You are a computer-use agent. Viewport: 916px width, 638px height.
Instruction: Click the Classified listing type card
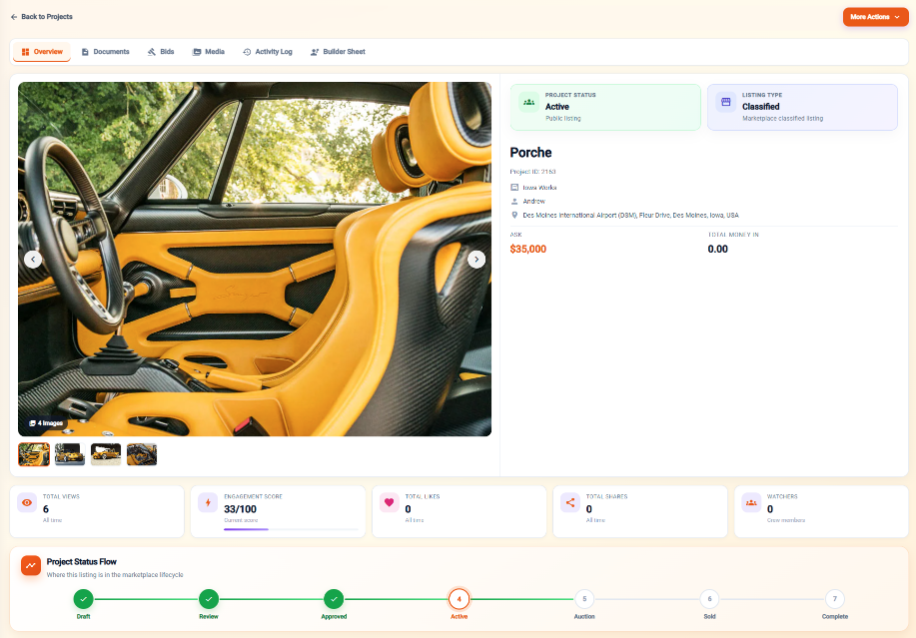[802, 107]
